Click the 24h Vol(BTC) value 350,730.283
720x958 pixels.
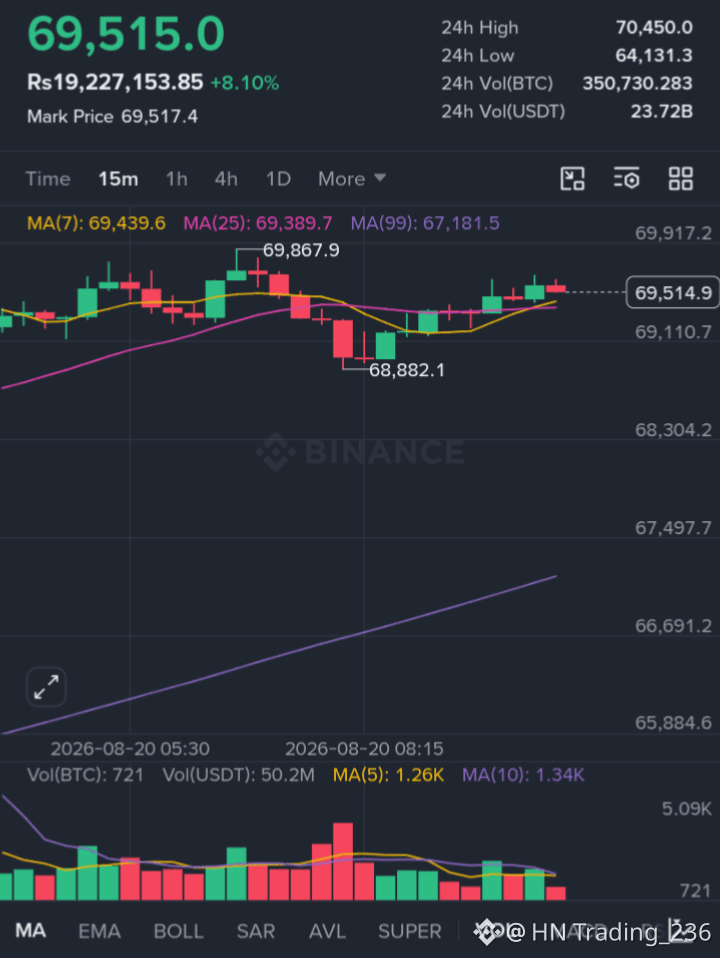pos(637,83)
